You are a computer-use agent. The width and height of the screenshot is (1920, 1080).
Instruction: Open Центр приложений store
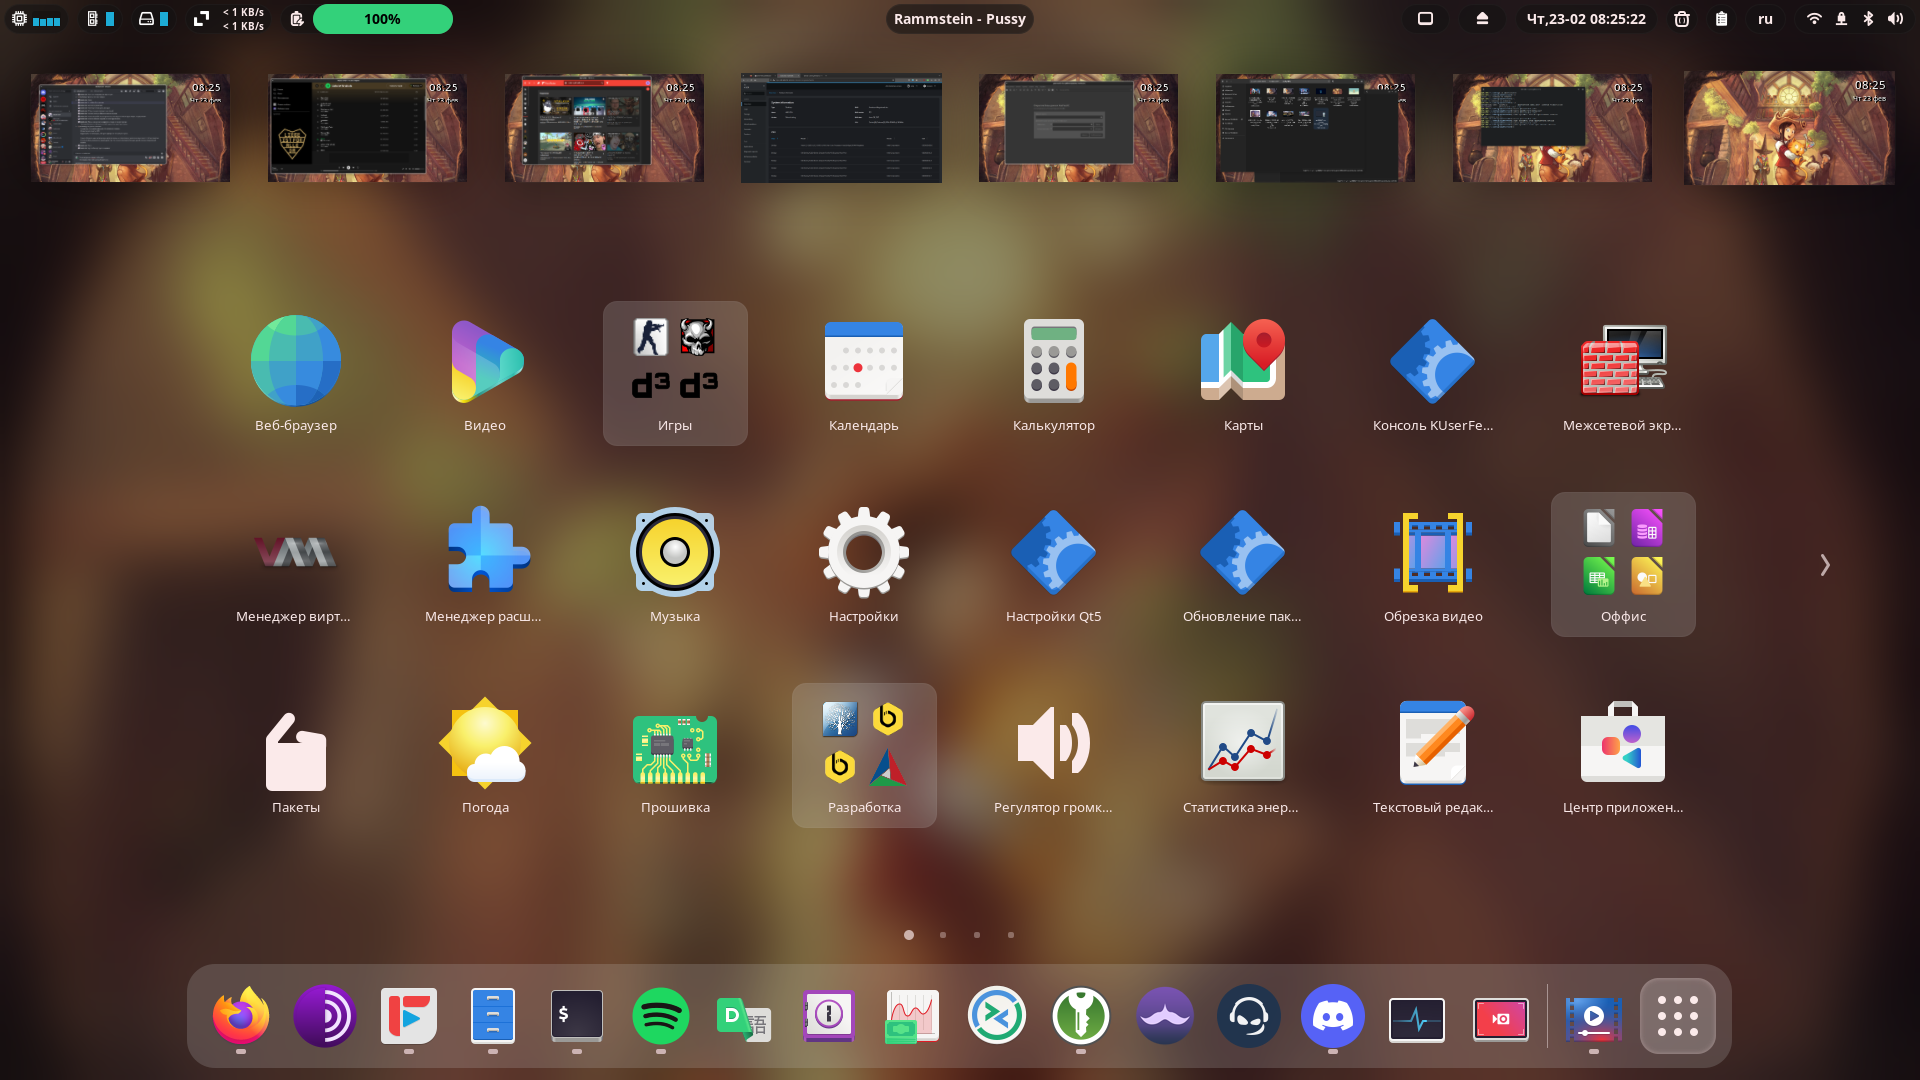(1623, 755)
